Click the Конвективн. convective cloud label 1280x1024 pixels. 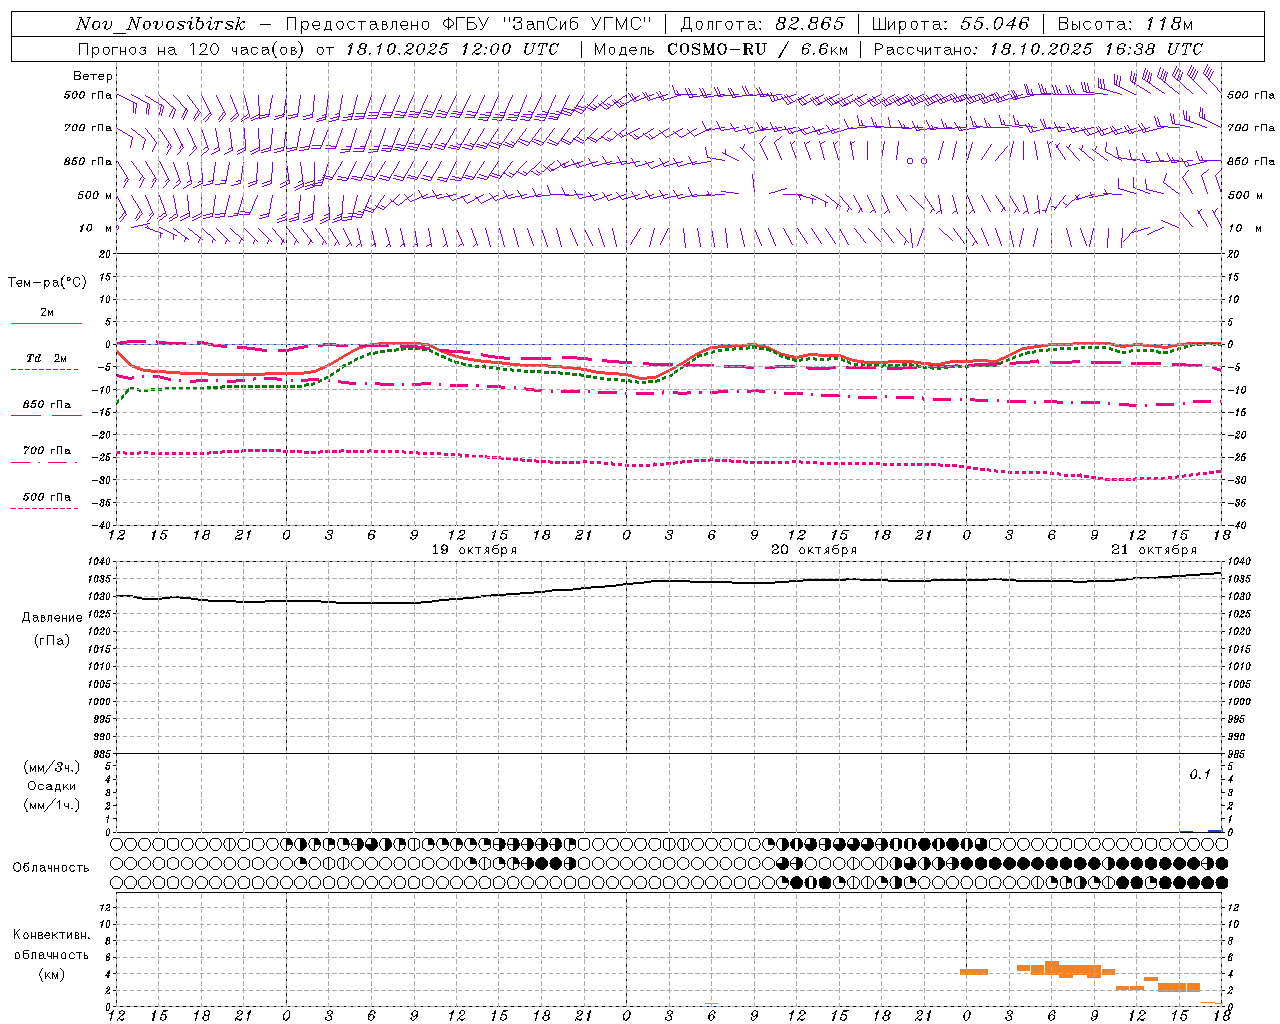coord(51,935)
